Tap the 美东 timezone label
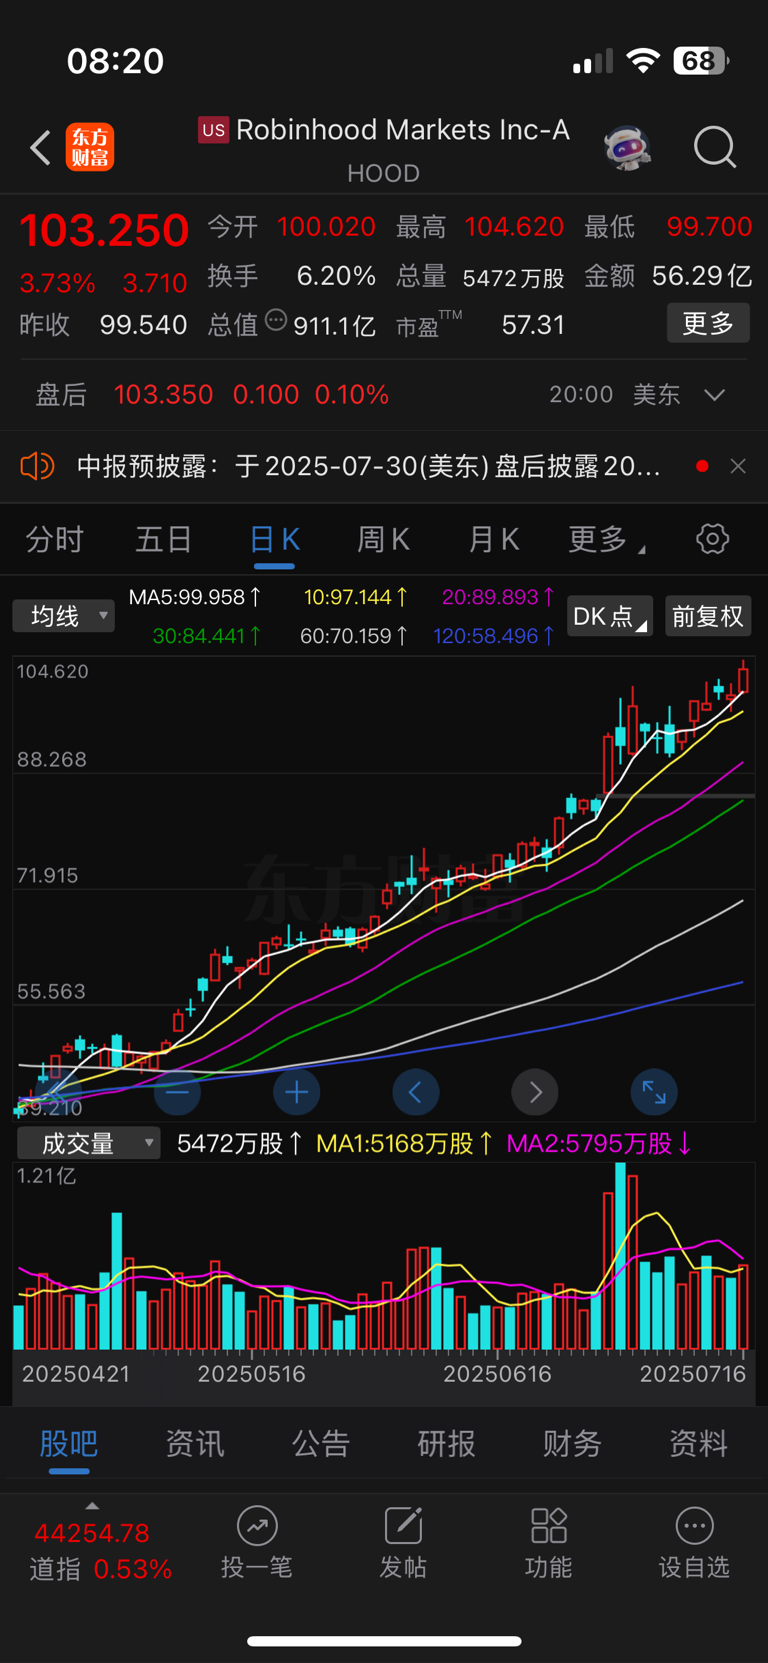This screenshot has height=1663, width=768. (656, 395)
